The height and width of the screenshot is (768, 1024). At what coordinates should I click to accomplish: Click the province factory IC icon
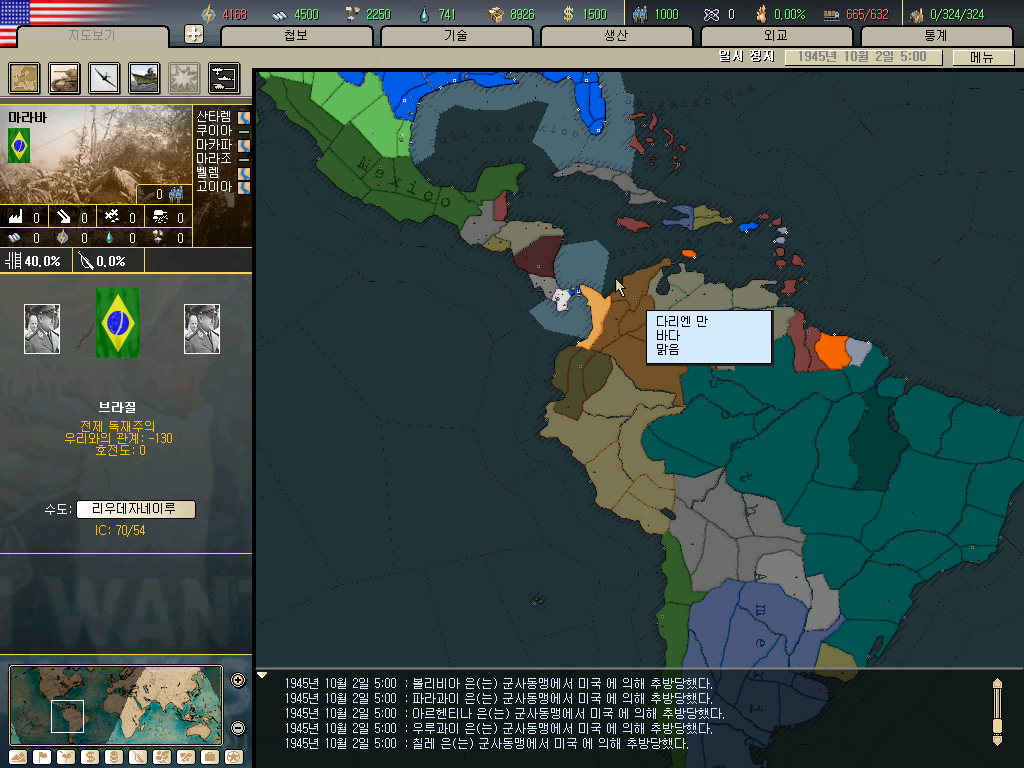[x=16, y=216]
